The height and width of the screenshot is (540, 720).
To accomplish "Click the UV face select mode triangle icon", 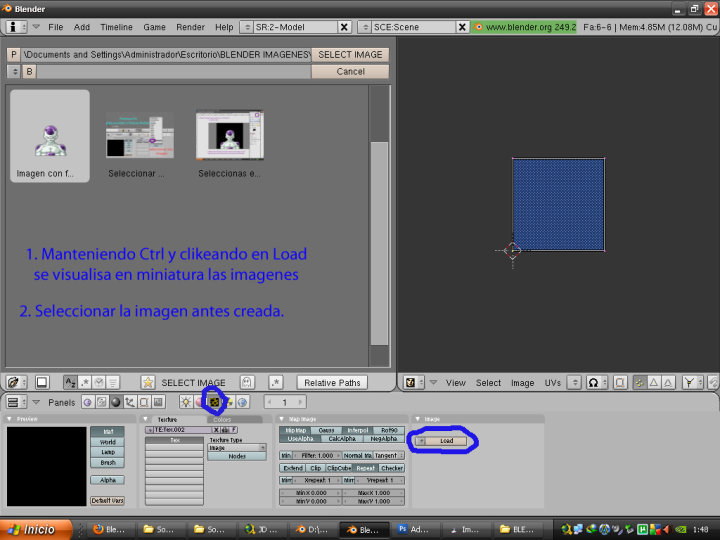I will [x=668, y=382].
